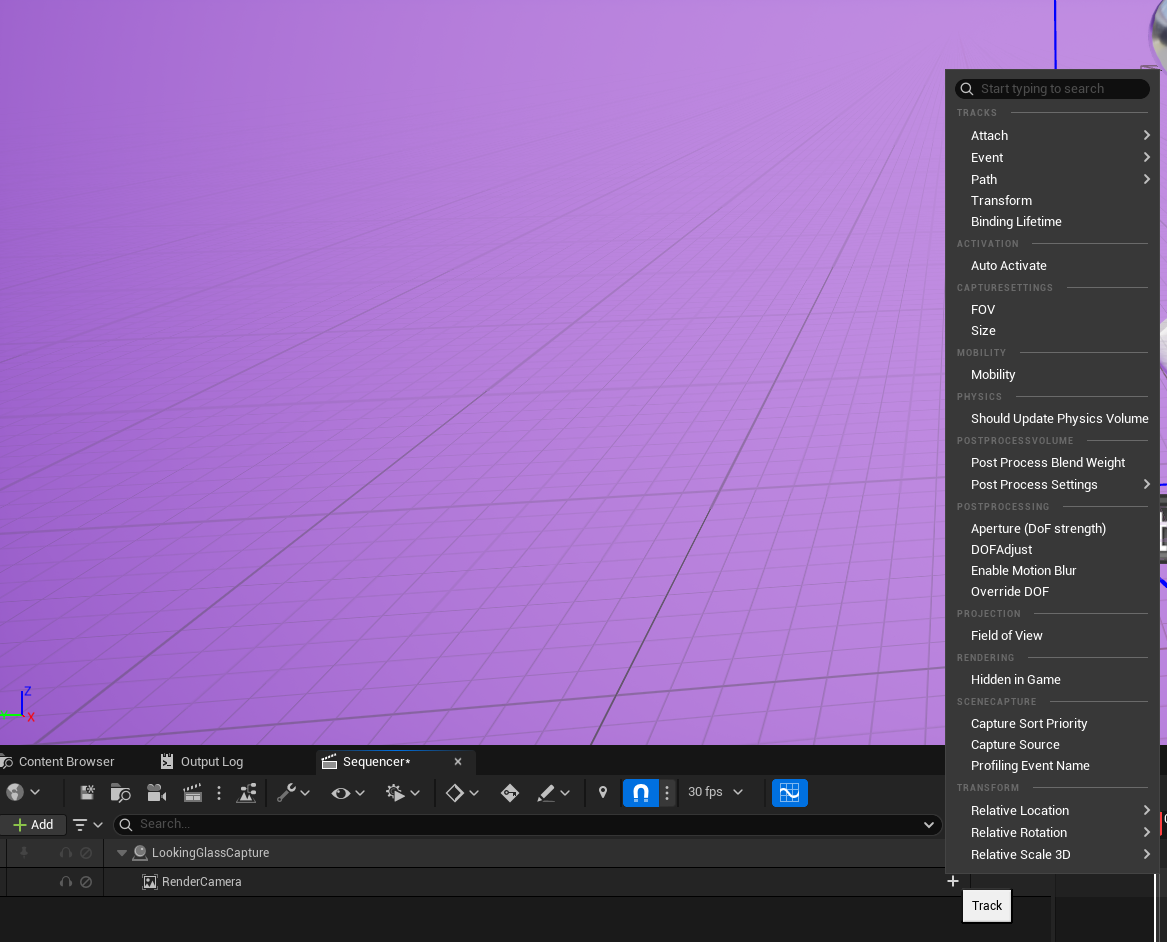Choose Field of View menu entry
Screen dimensions: 1167x942
[x=1006, y=636]
